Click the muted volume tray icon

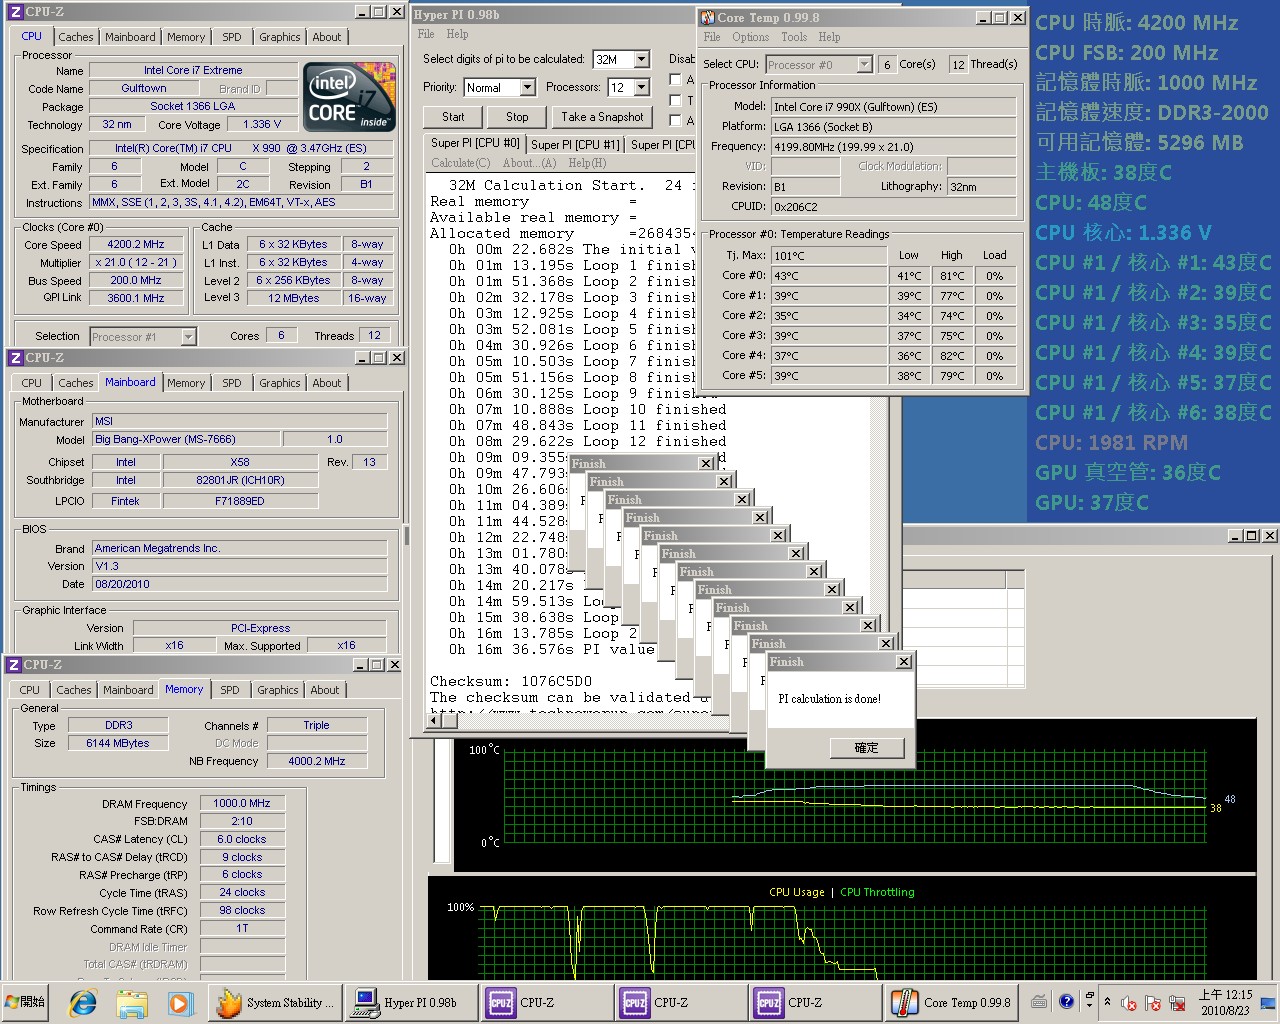pos(1129,1002)
